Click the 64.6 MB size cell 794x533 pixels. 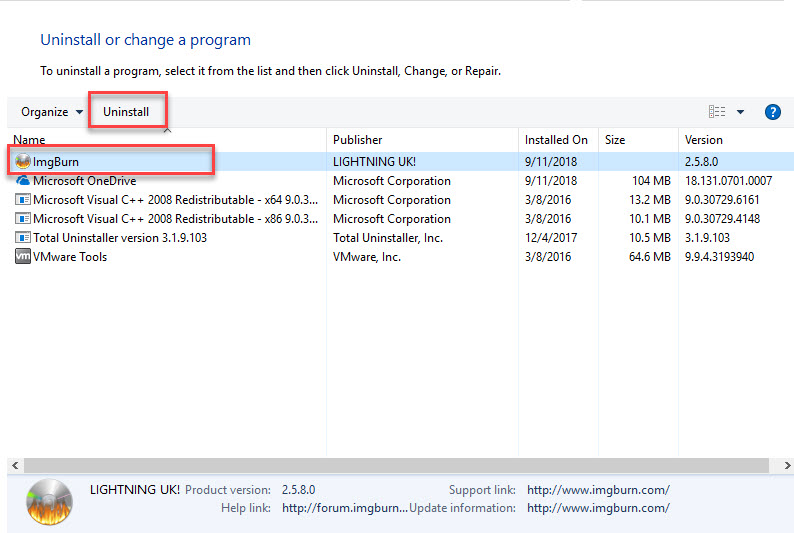pos(650,257)
